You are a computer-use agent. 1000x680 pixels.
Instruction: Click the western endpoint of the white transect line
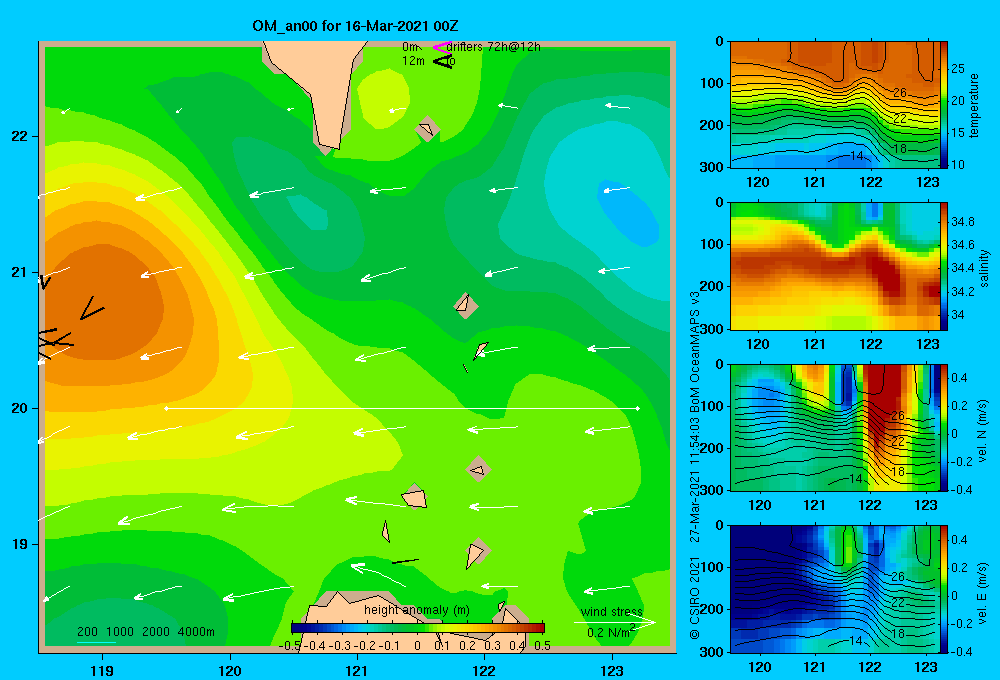(x=166, y=408)
